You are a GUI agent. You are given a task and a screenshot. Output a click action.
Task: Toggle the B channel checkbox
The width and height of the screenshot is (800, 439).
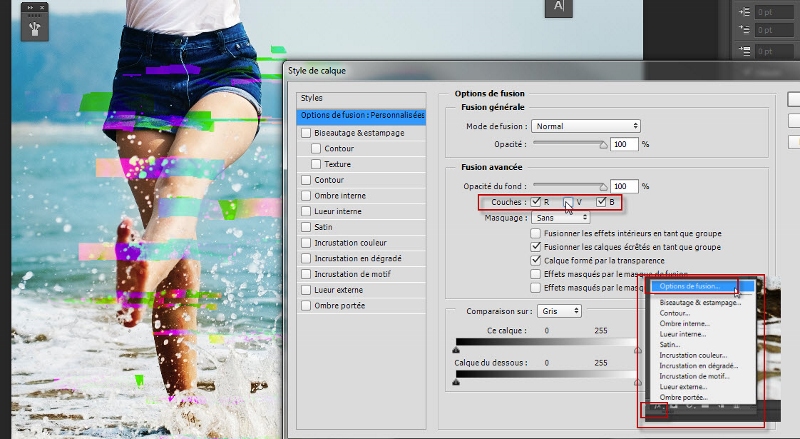[x=601, y=202]
